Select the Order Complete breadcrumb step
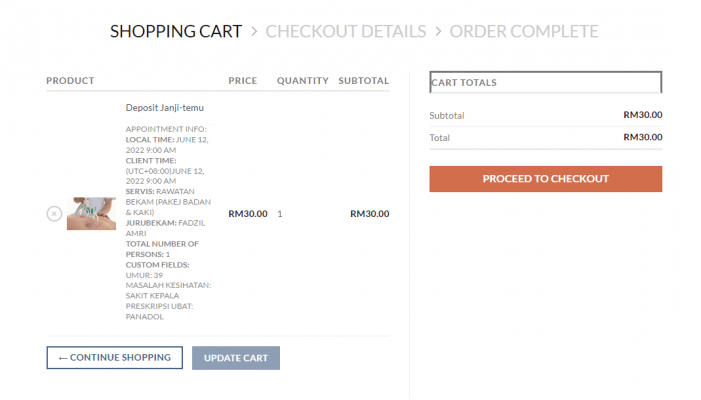Viewport: 701px width, 400px height. pyautogui.click(x=524, y=31)
